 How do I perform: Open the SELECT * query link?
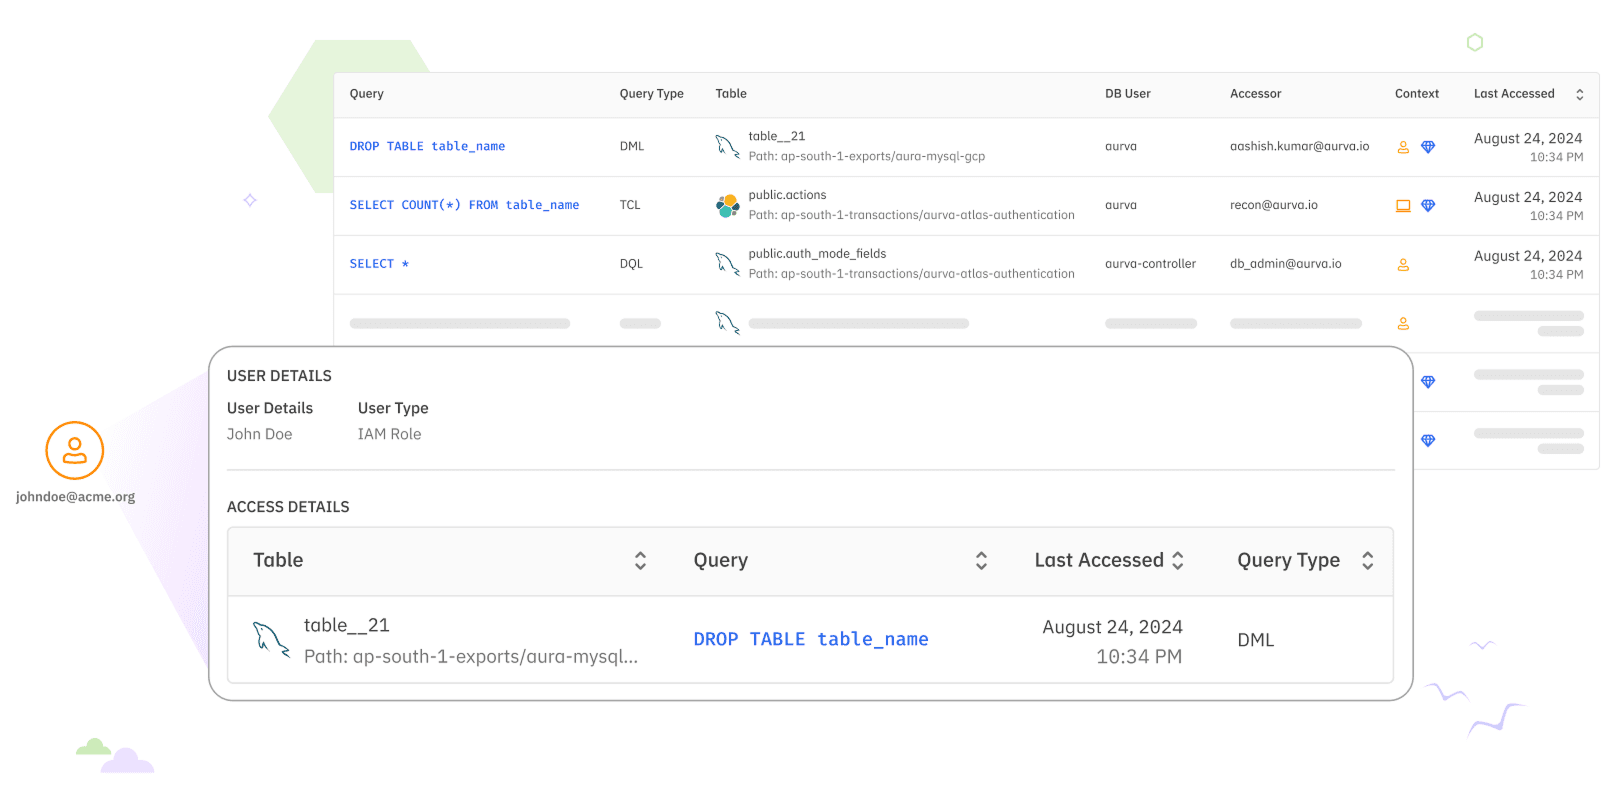[379, 264]
